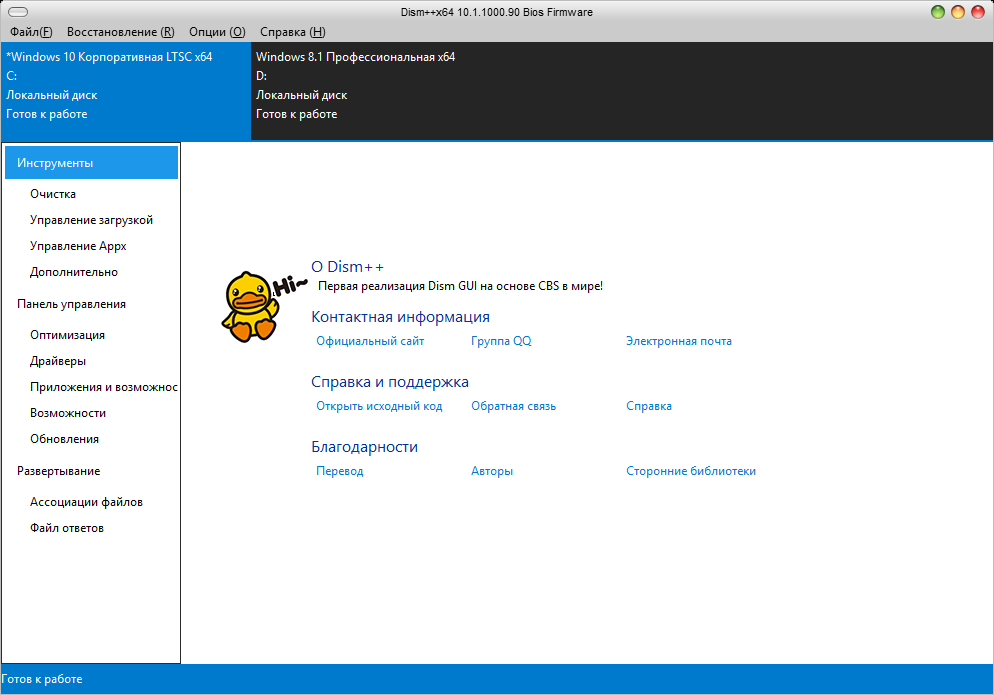Image resolution: width=994 pixels, height=695 pixels.
Task: Open the Обратная связь link
Action: pos(513,406)
